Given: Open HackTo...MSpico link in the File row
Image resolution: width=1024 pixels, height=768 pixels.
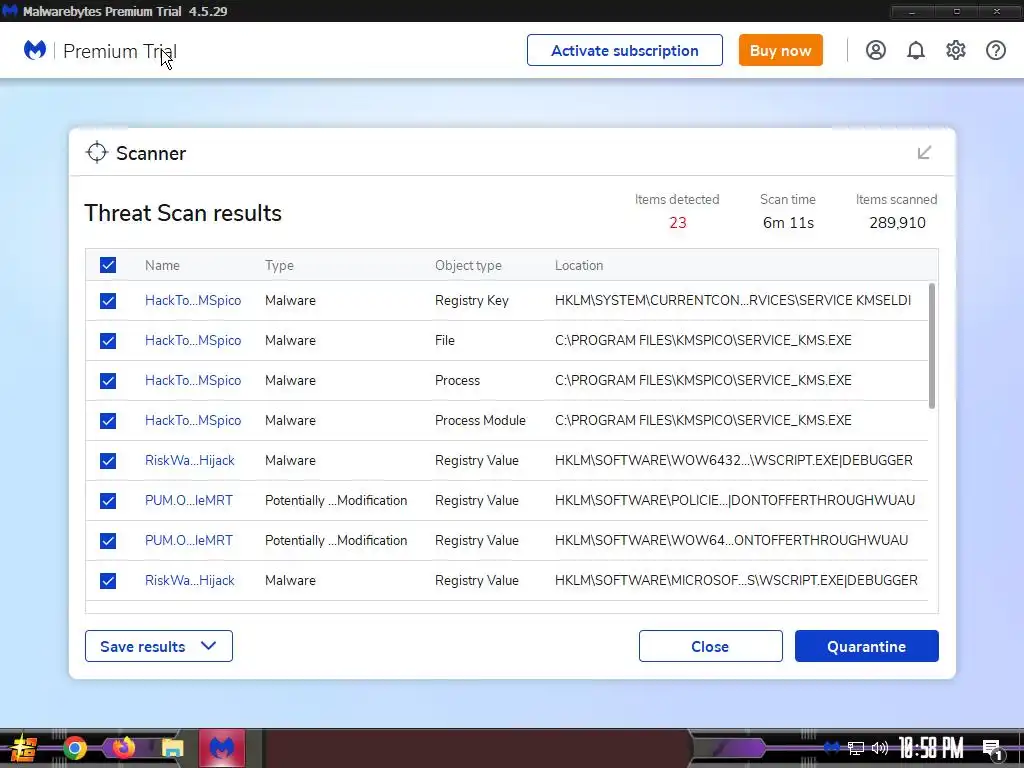Looking at the screenshot, I should [193, 340].
